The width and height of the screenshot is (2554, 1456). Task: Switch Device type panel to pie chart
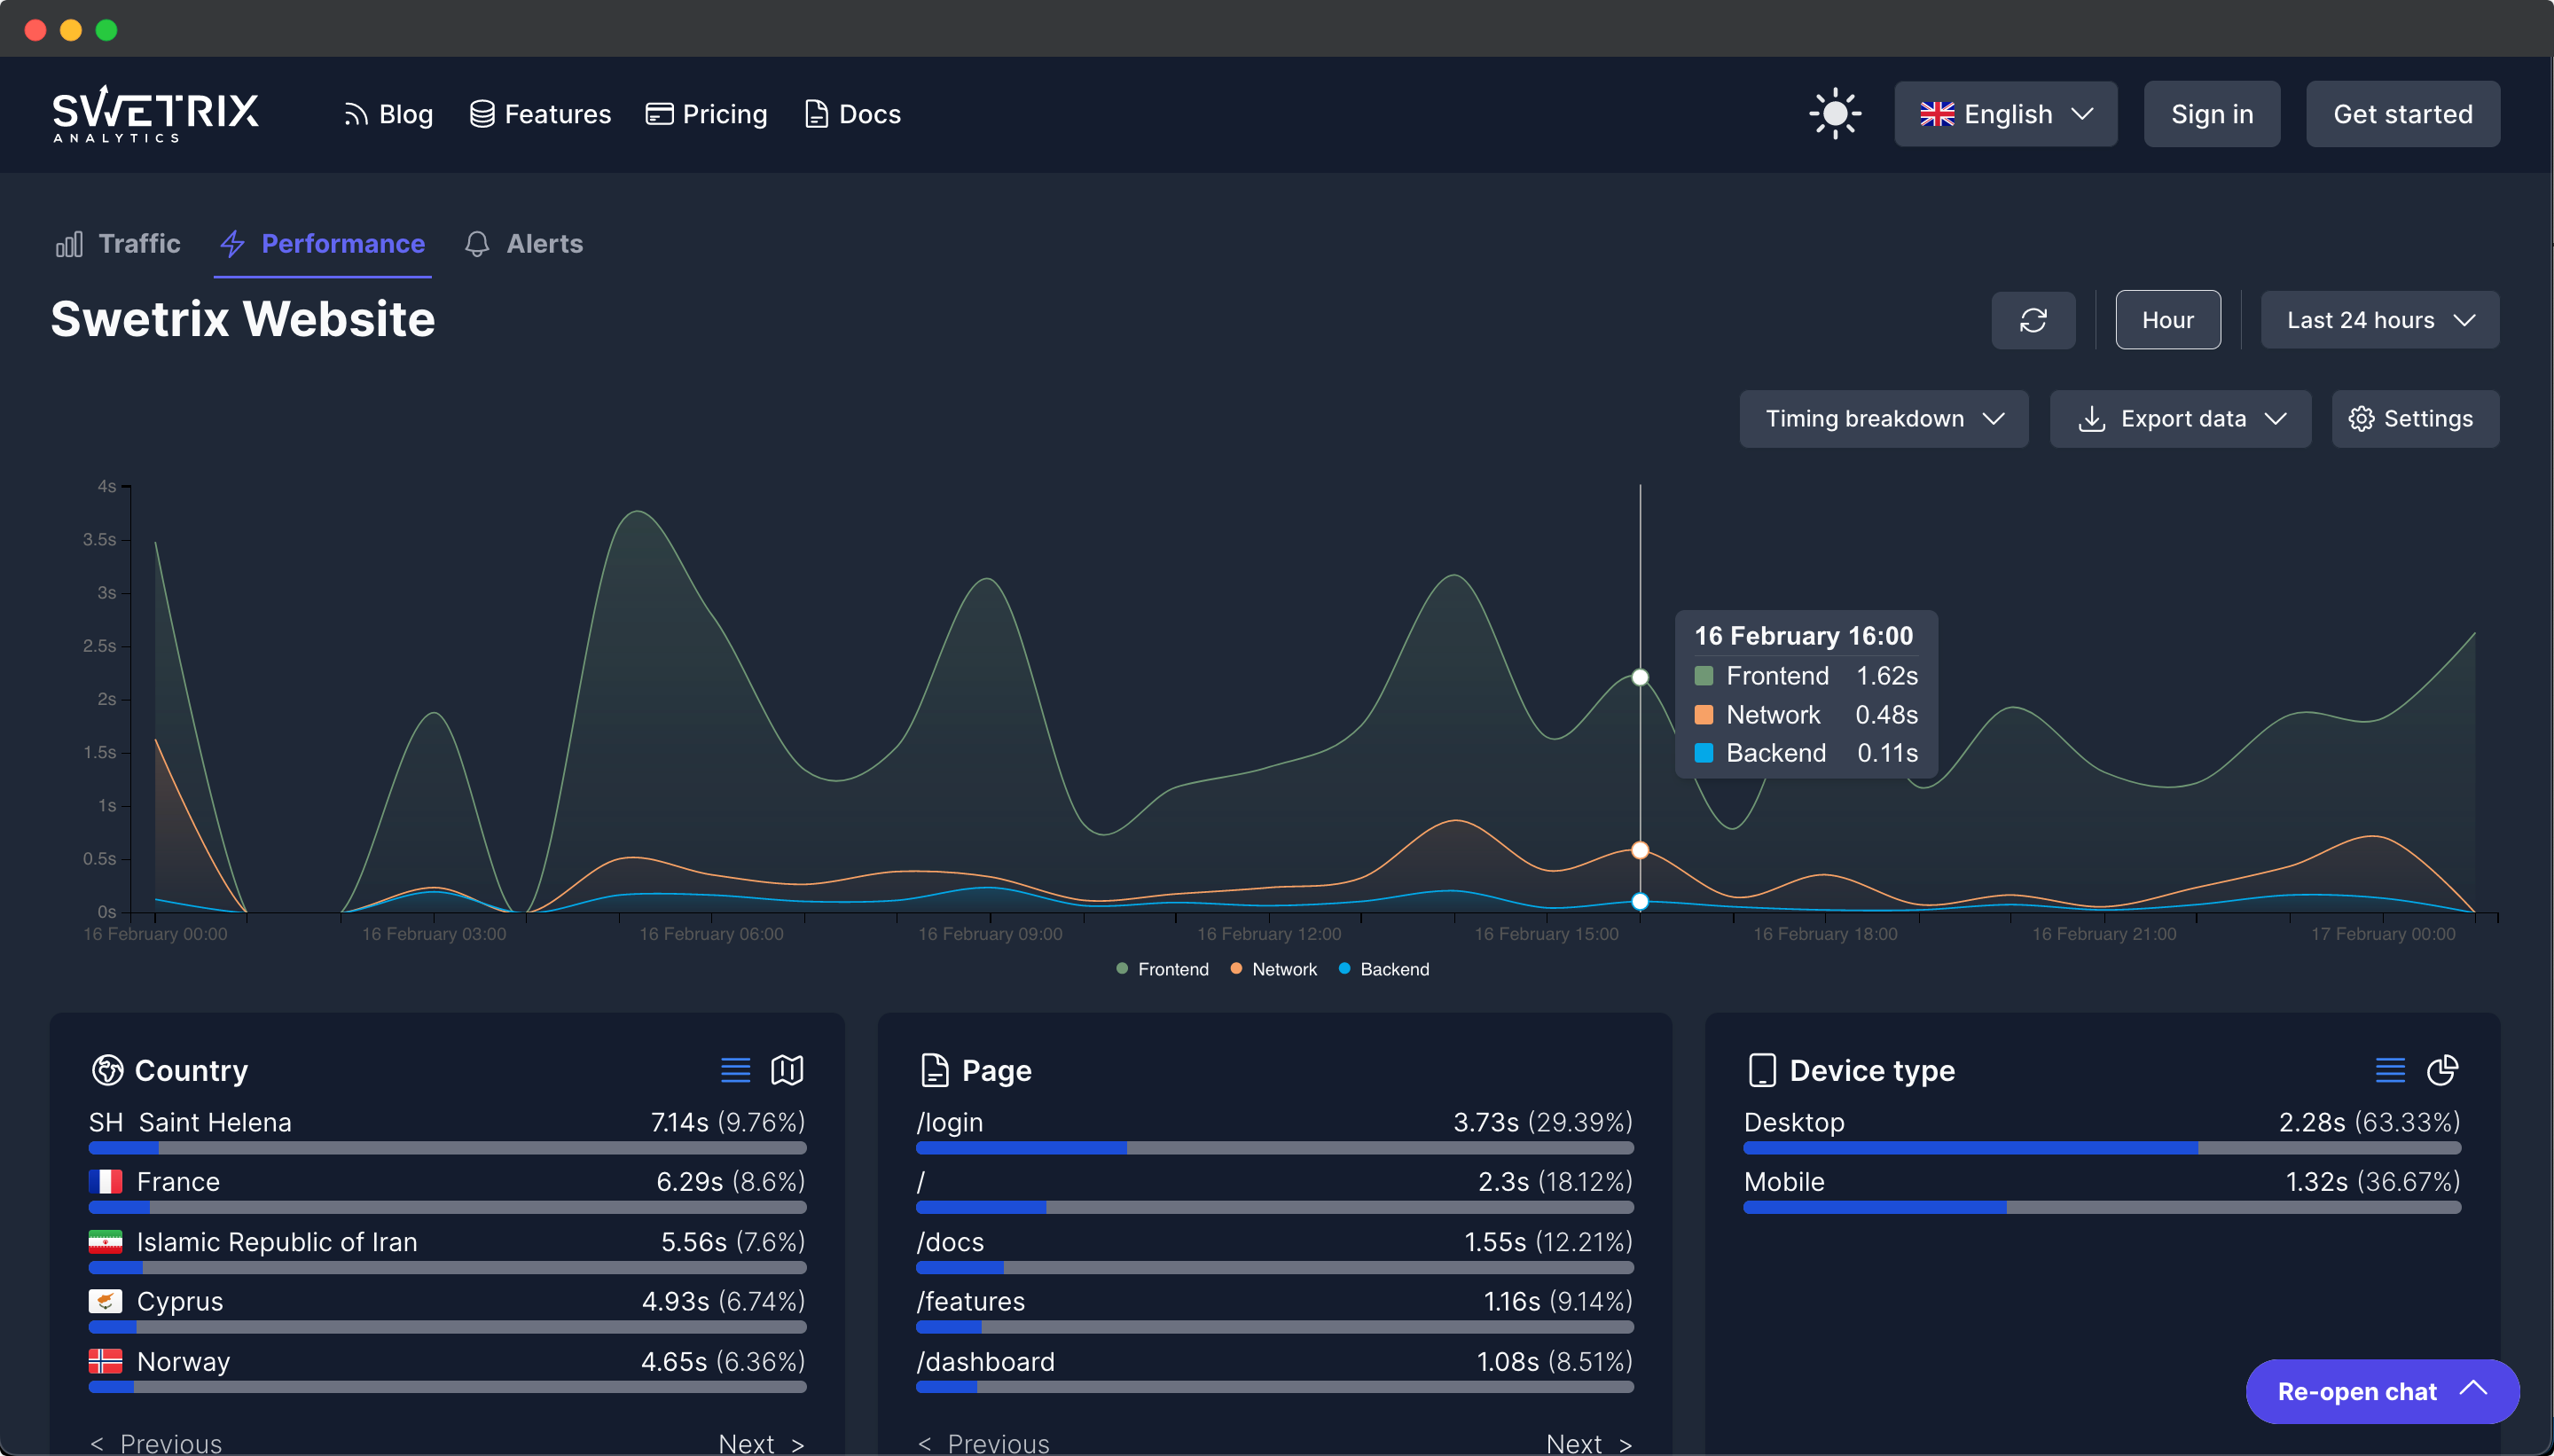[2442, 1070]
